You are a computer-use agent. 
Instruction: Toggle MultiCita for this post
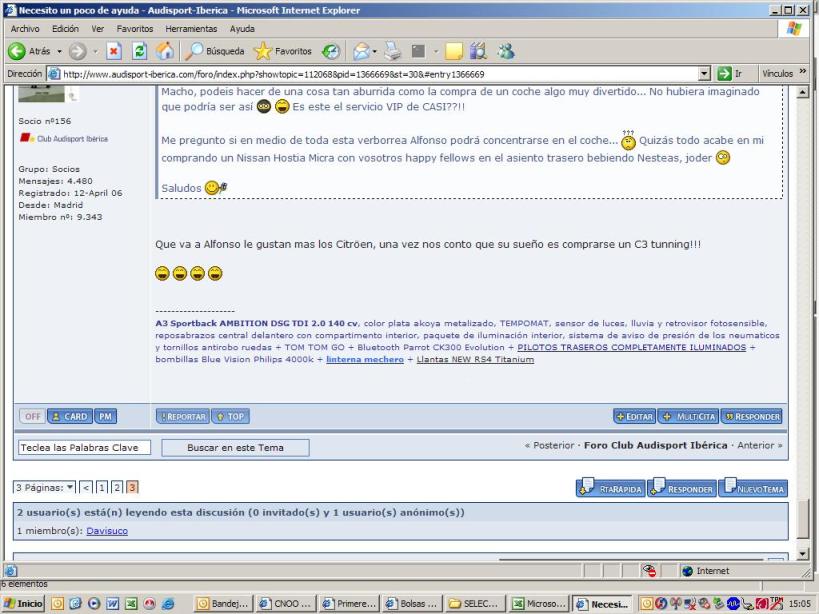688,416
